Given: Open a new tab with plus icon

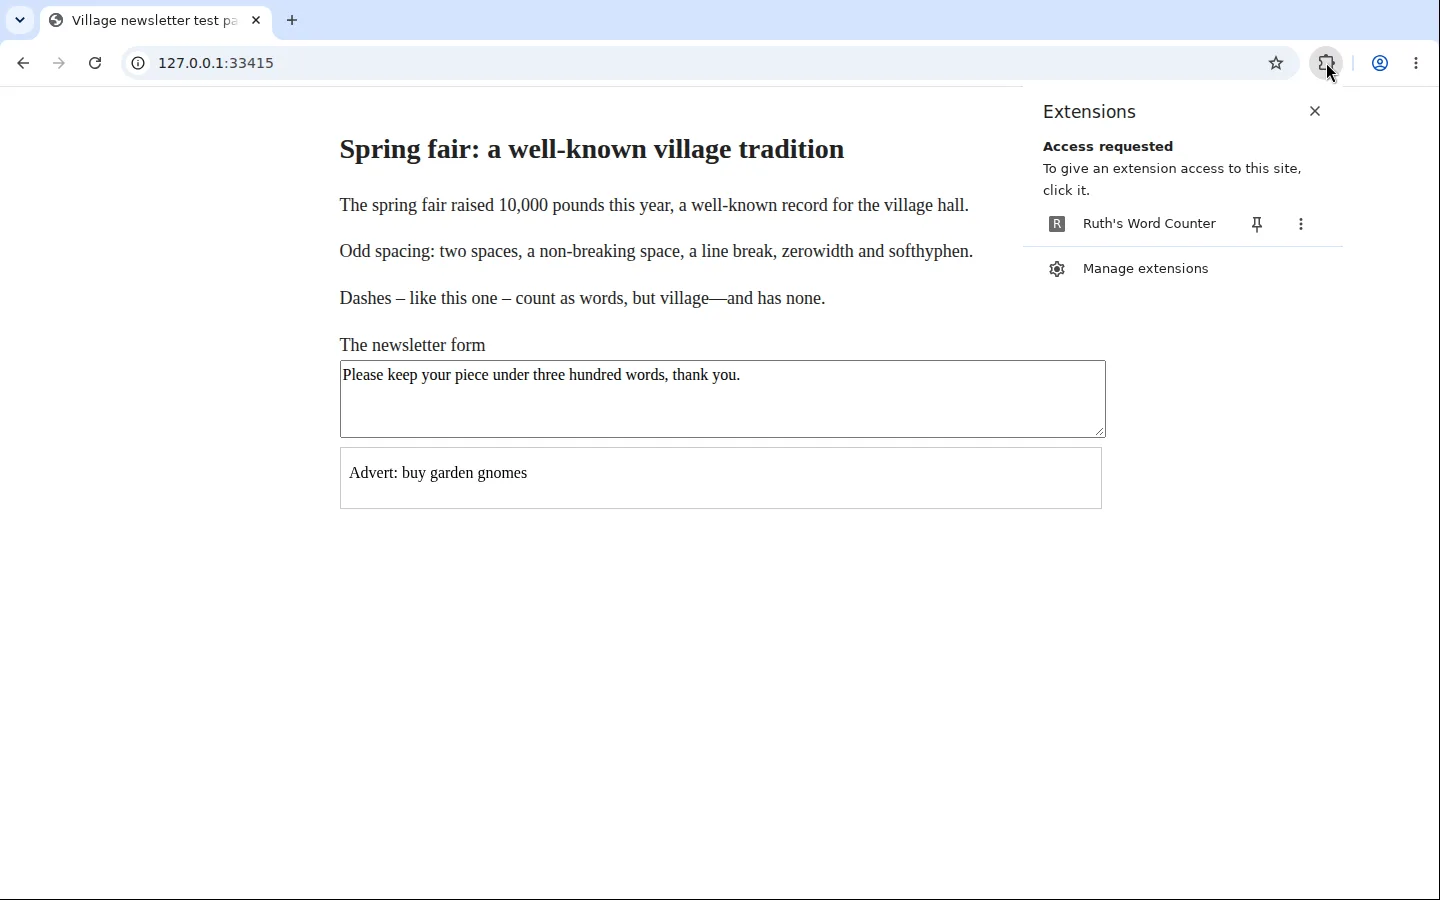Looking at the screenshot, I should [x=293, y=20].
